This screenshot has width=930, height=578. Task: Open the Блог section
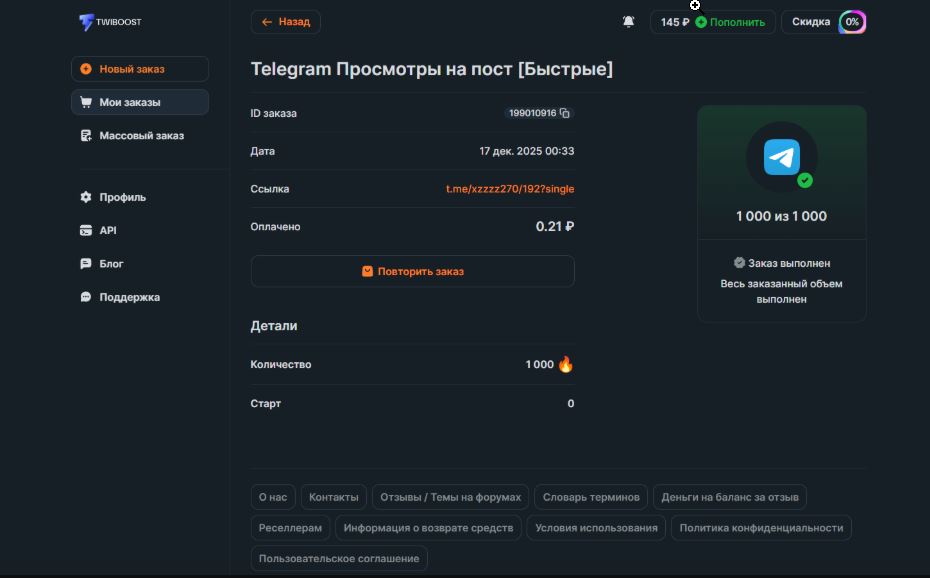(x=111, y=264)
